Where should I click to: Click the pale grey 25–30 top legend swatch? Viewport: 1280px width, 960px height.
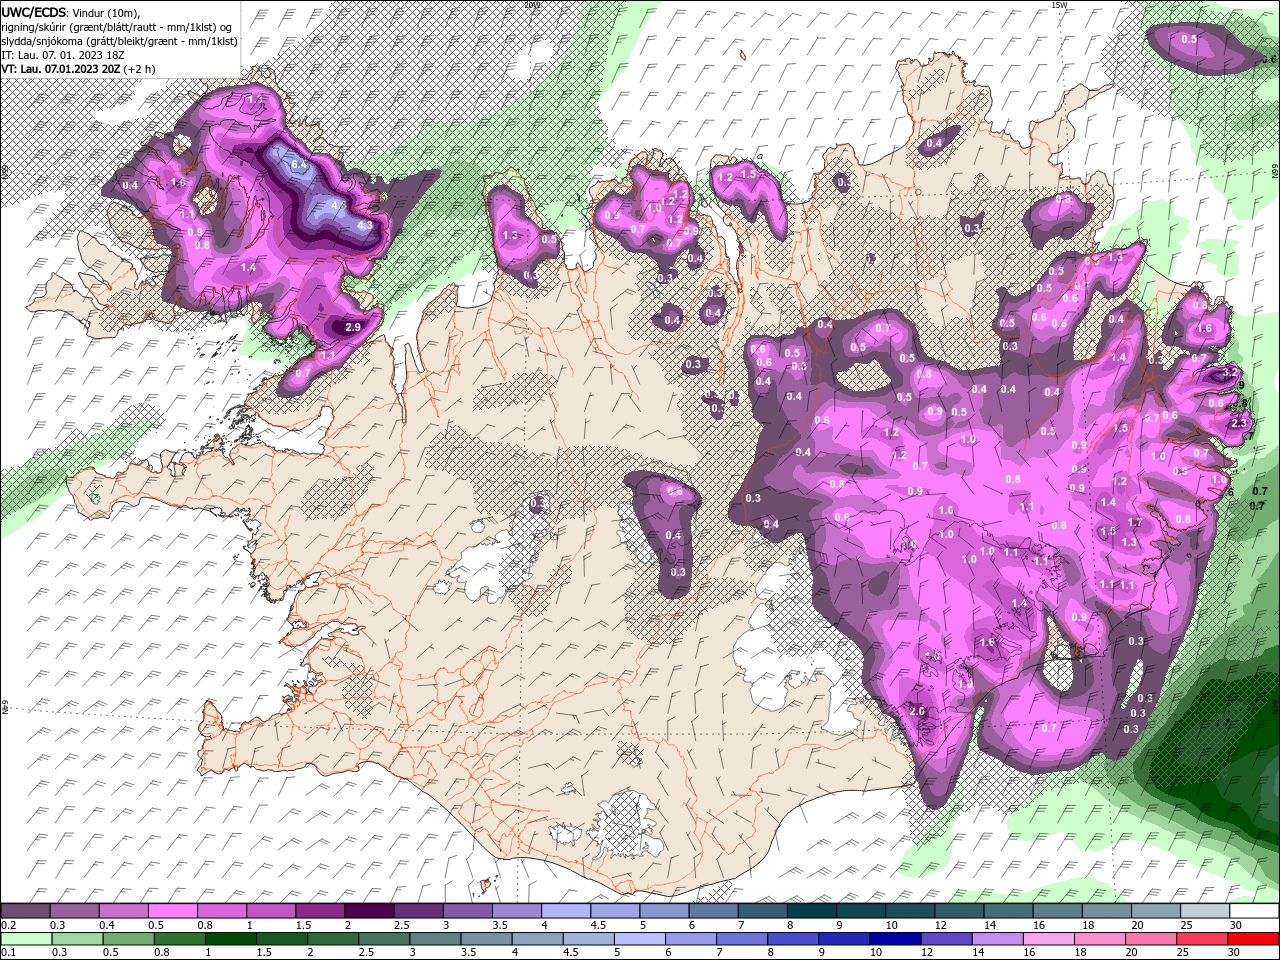click(1205, 911)
